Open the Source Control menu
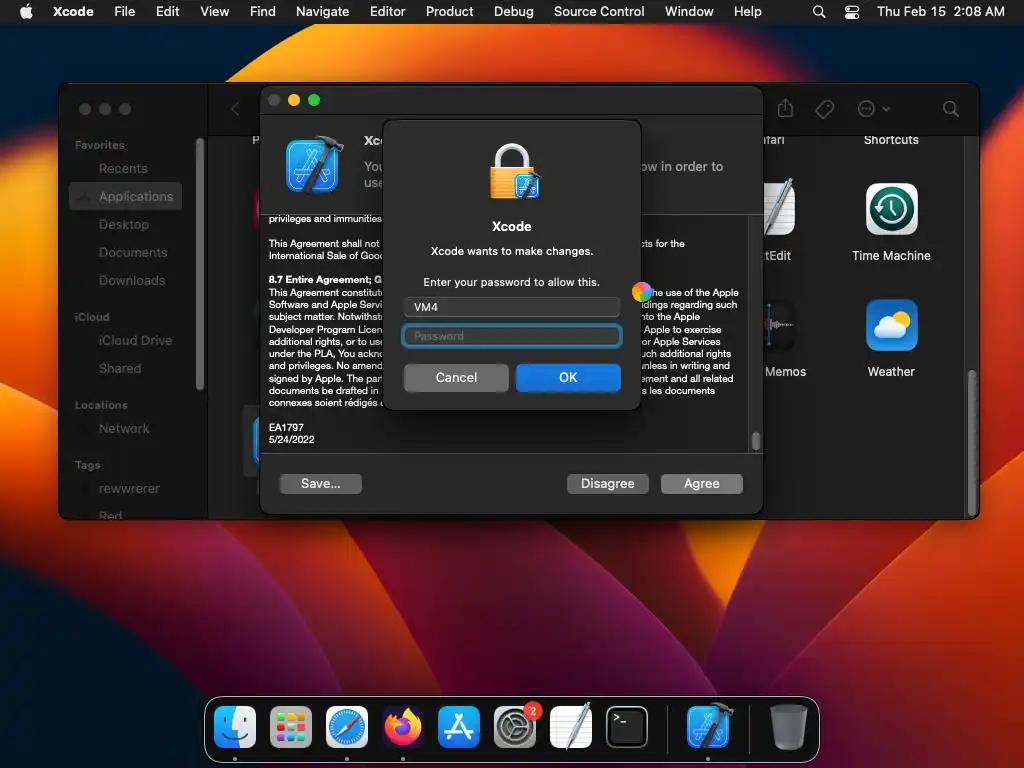This screenshot has width=1024, height=768. 599,11
